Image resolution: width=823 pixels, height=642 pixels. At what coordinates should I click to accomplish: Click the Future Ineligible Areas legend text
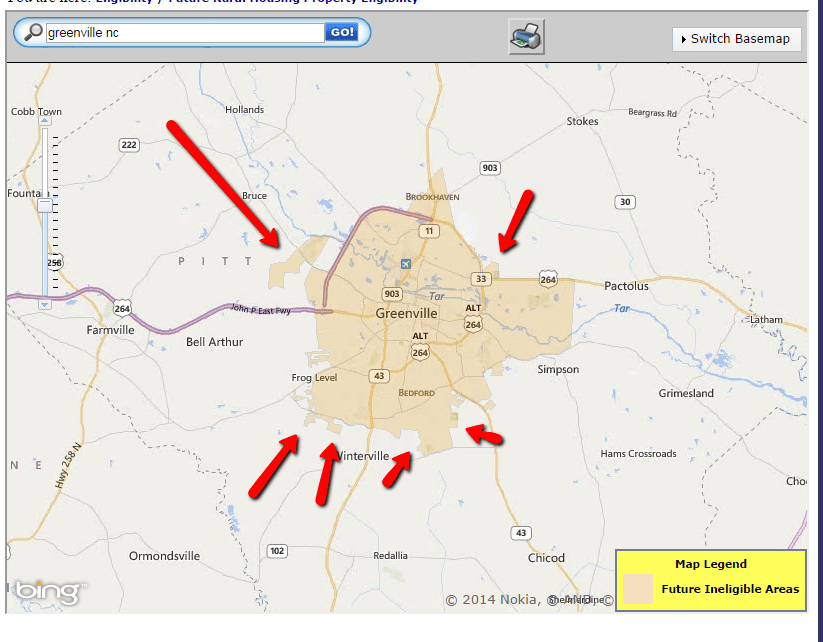[730, 589]
